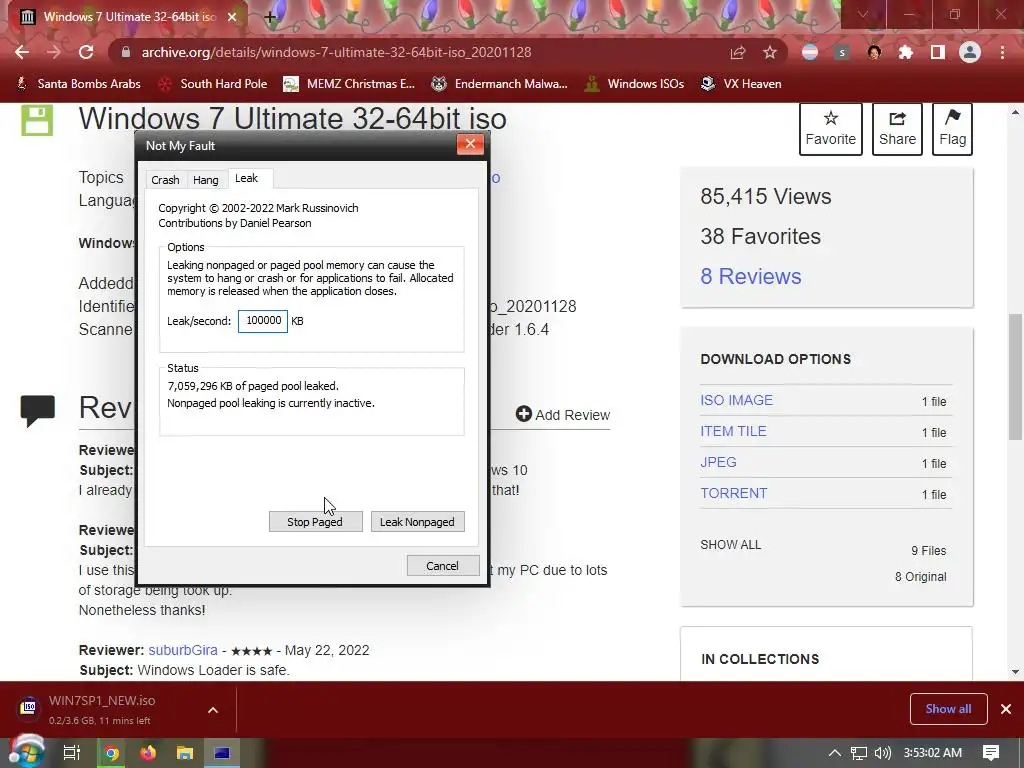Click the Leak Nonpaged button

pos(417,522)
